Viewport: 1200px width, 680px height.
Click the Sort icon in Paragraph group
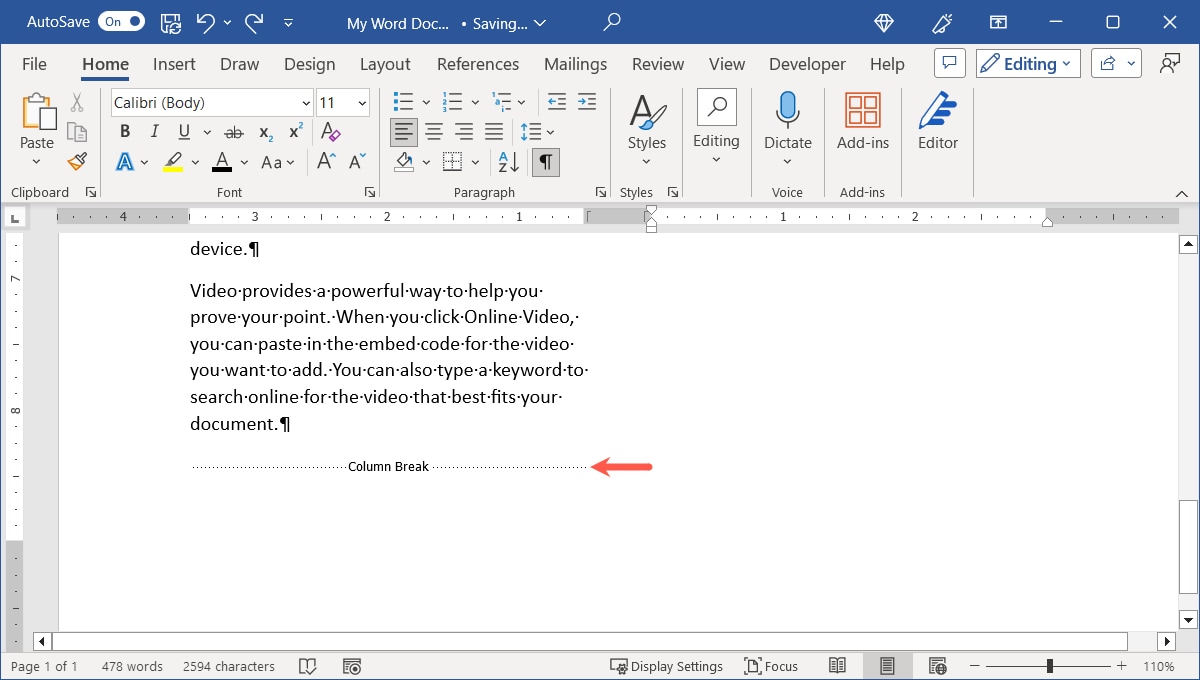click(x=507, y=161)
